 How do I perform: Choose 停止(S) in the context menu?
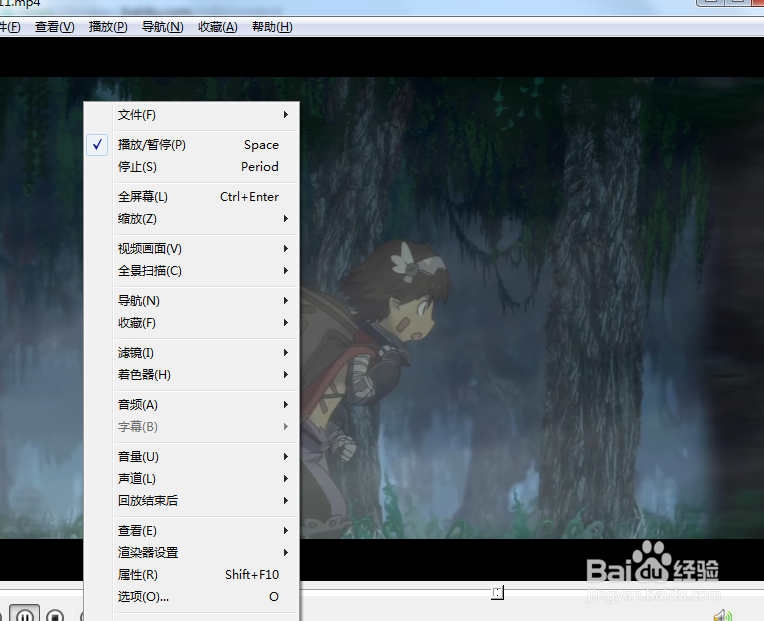click(x=192, y=167)
